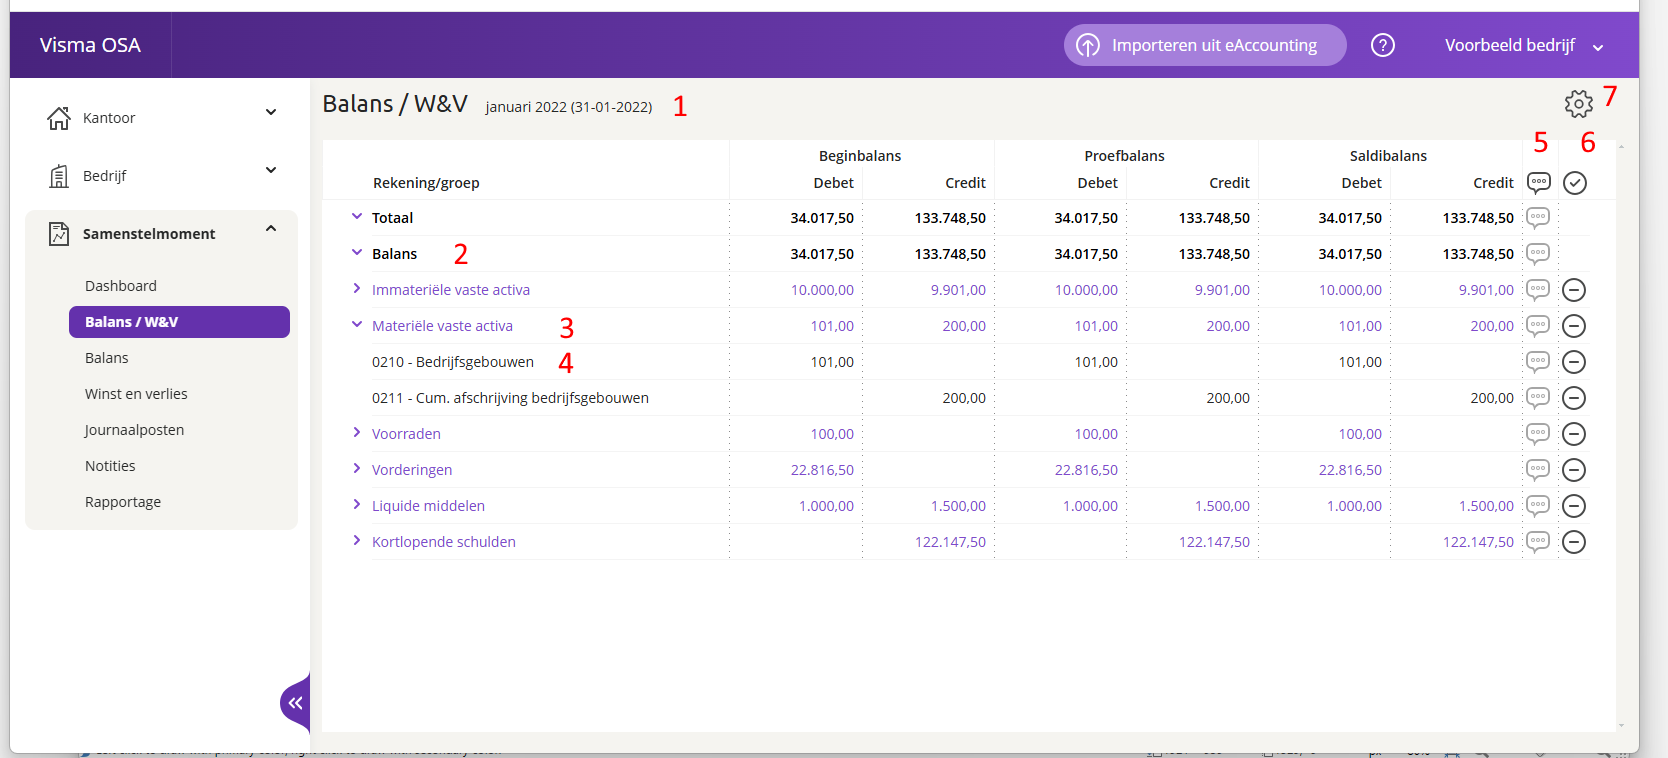
Task: Go to Journaalposten in sidebar
Action: coord(134,430)
